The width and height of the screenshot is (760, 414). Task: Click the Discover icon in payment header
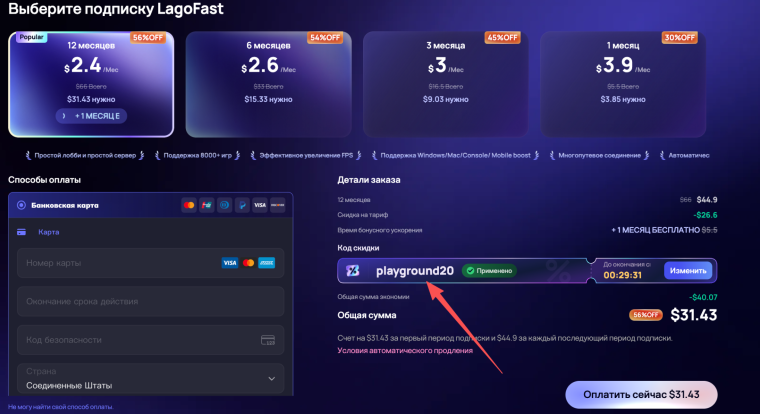pos(278,205)
